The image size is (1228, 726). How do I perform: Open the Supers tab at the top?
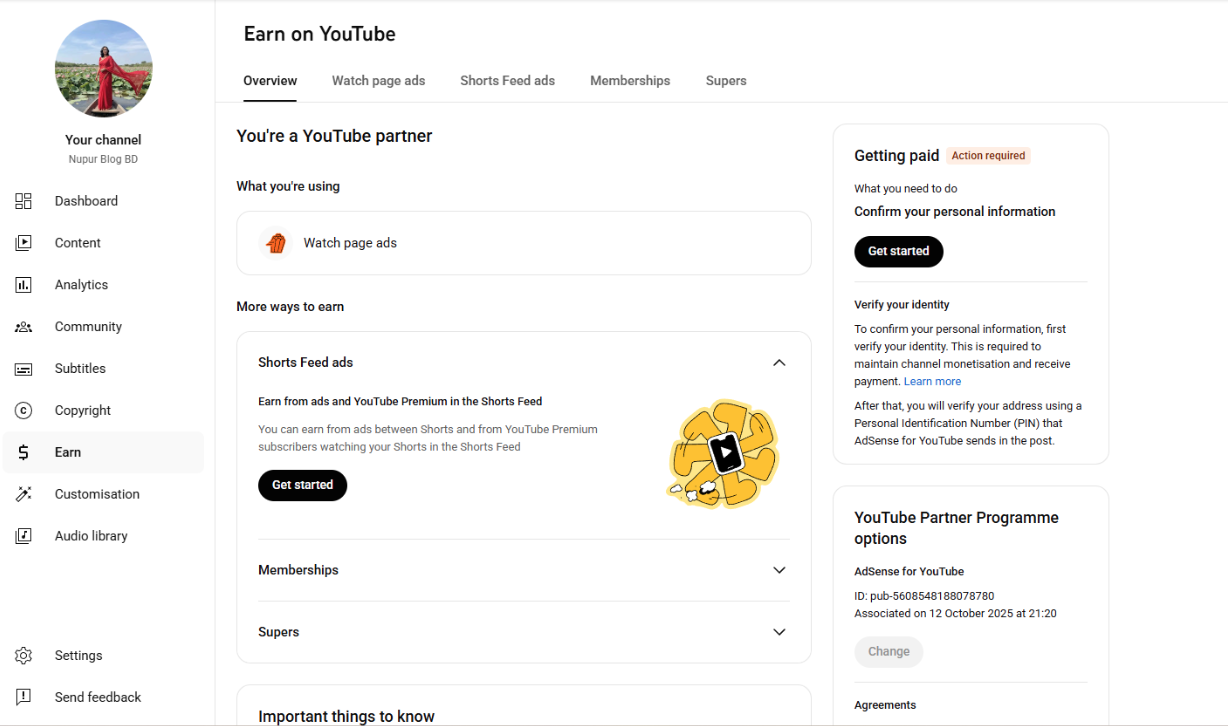point(726,80)
